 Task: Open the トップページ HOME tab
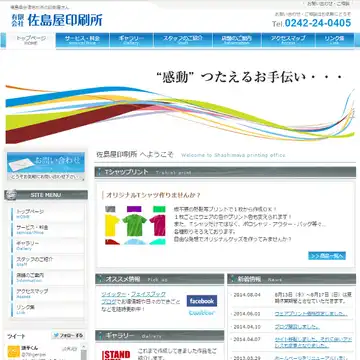[x=31, y=41]
